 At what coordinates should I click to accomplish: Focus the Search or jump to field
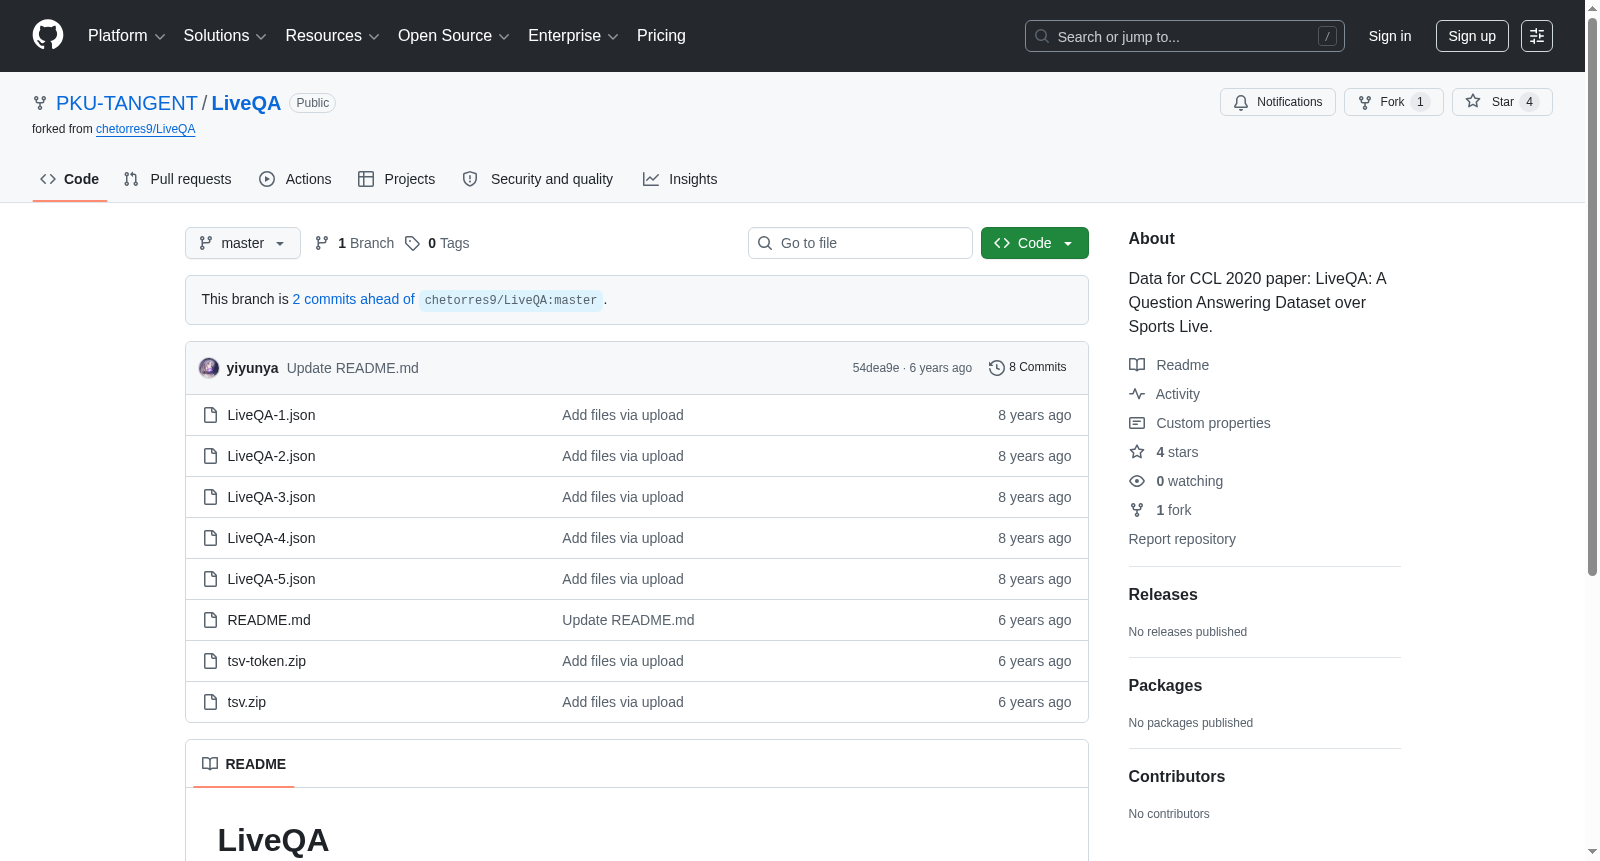1185,36
